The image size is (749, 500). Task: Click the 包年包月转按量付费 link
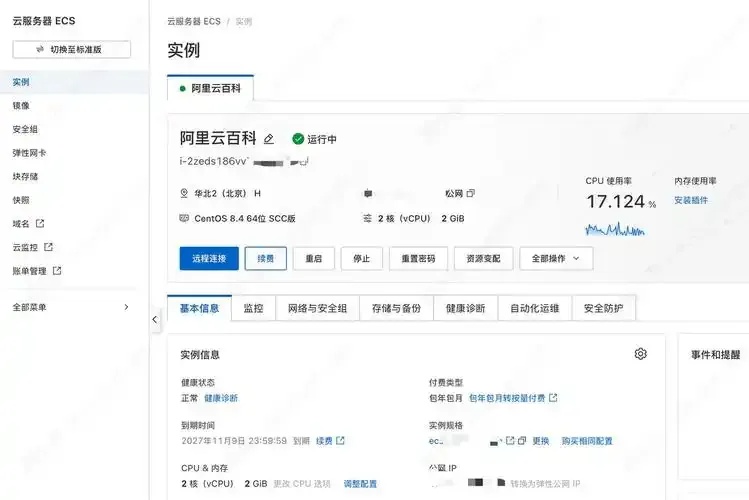[507, 398]
